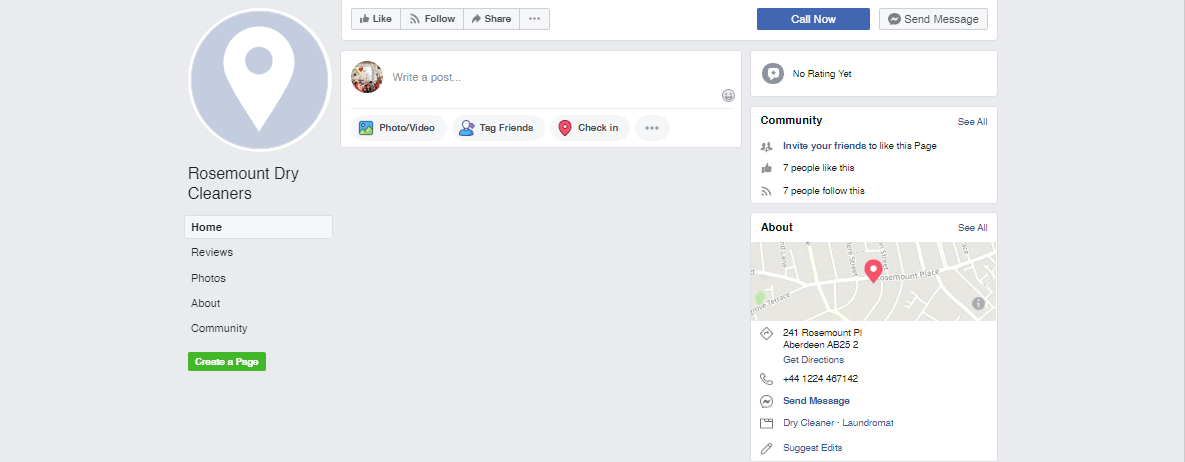Click the follow feed icon beside followers
Image resolution: width=1185 pixels, height=462 pixels.
[x=766, y=191]
